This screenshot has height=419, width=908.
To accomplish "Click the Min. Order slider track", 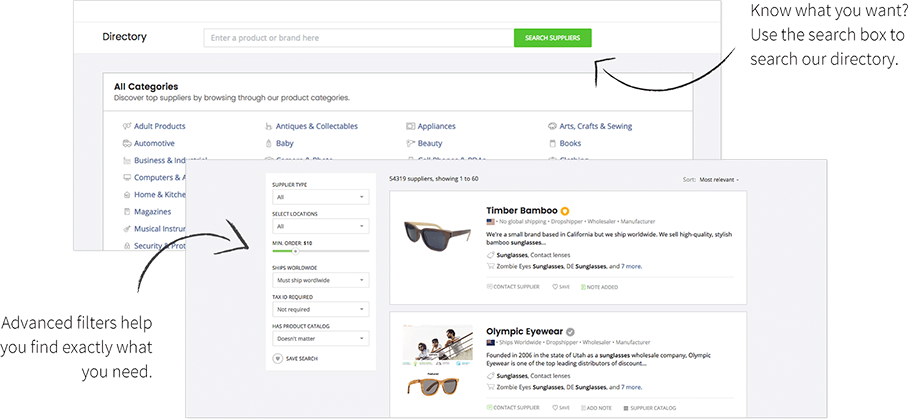I will pos(321,251).
